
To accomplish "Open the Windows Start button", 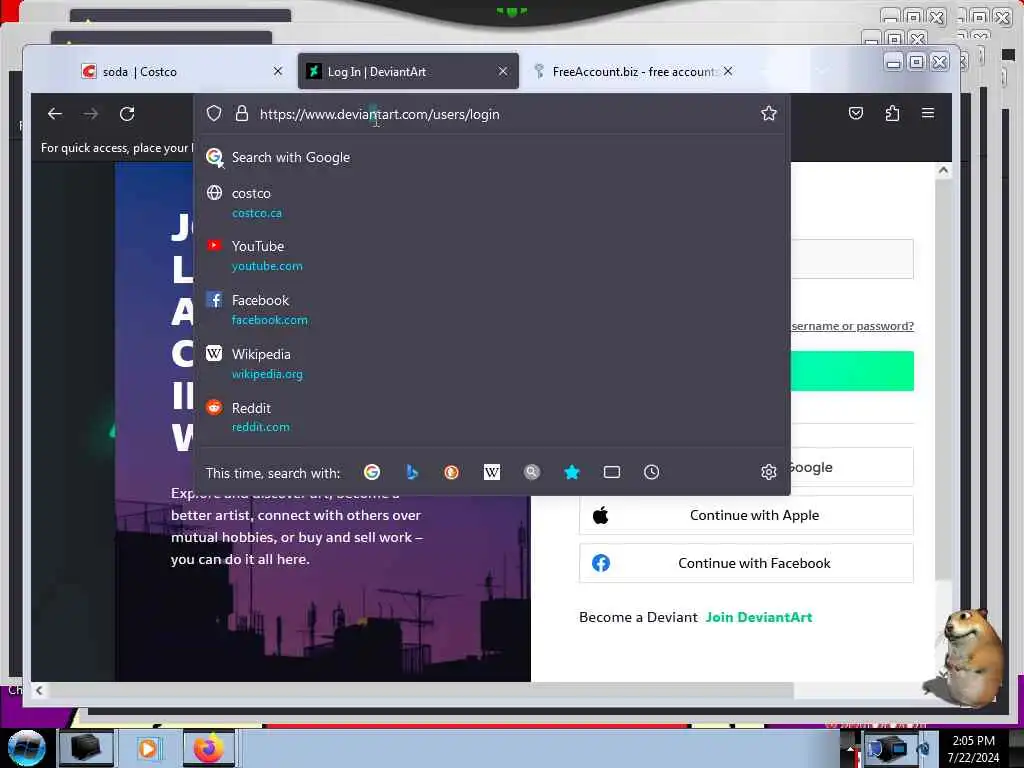I will [26, 748].
